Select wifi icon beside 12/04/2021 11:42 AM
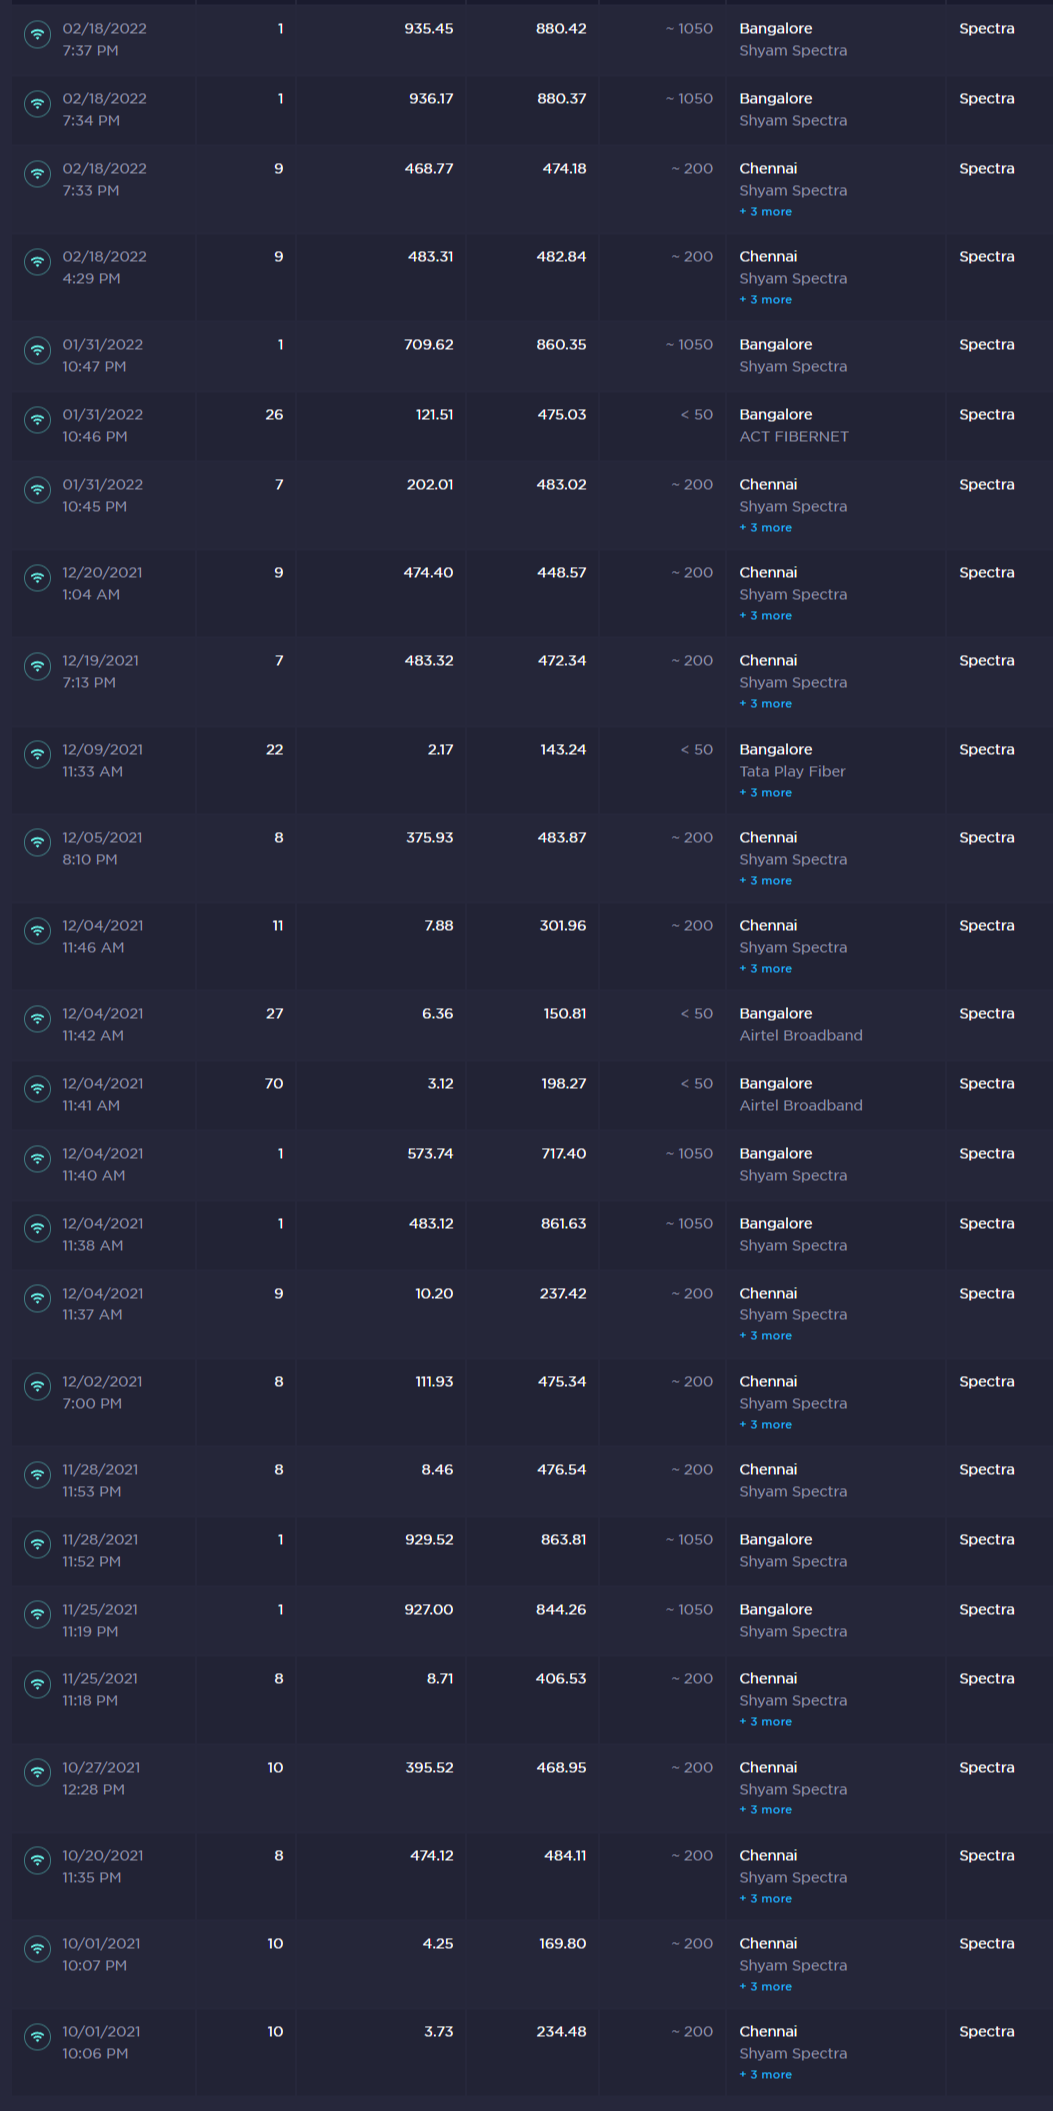The image size is (1053, 2111). point(38,1019)
